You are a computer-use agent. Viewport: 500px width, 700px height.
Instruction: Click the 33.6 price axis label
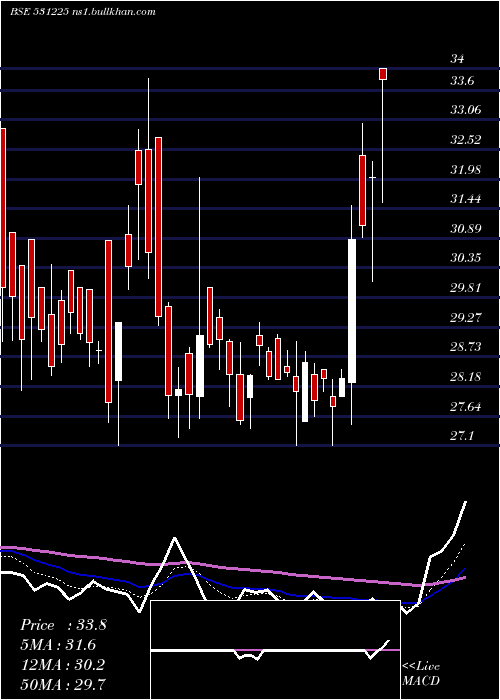462,81
